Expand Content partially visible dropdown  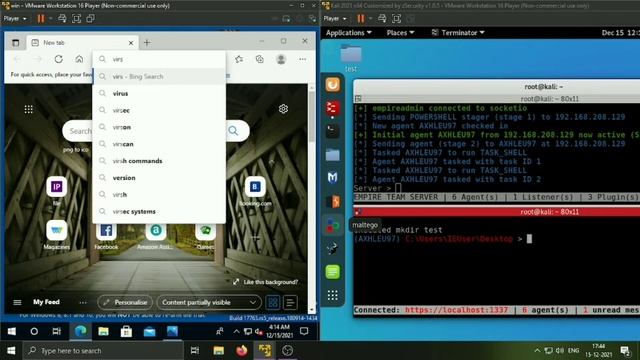[x=209, y=302]
